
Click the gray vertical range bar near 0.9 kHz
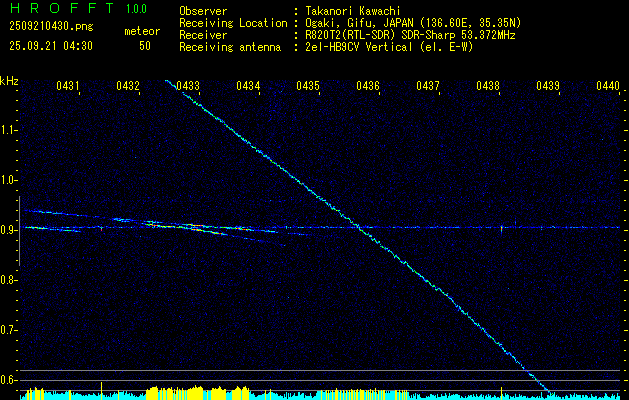click(19, 231)
